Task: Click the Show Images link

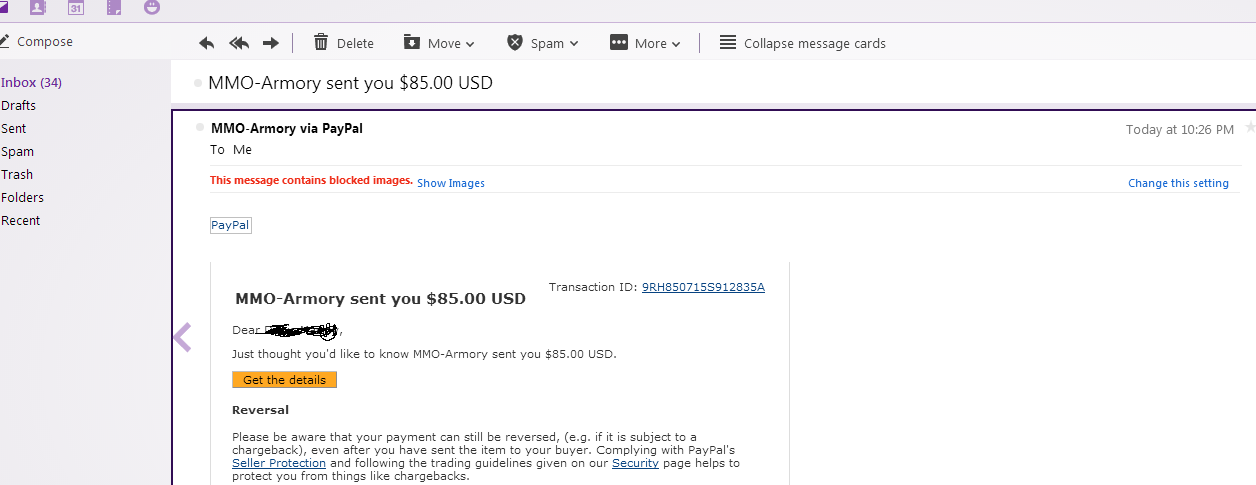Action: 450,183
